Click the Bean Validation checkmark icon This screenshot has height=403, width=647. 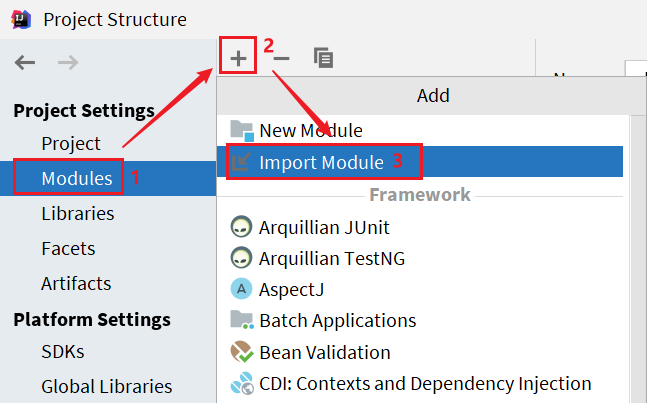click(241, 352)
